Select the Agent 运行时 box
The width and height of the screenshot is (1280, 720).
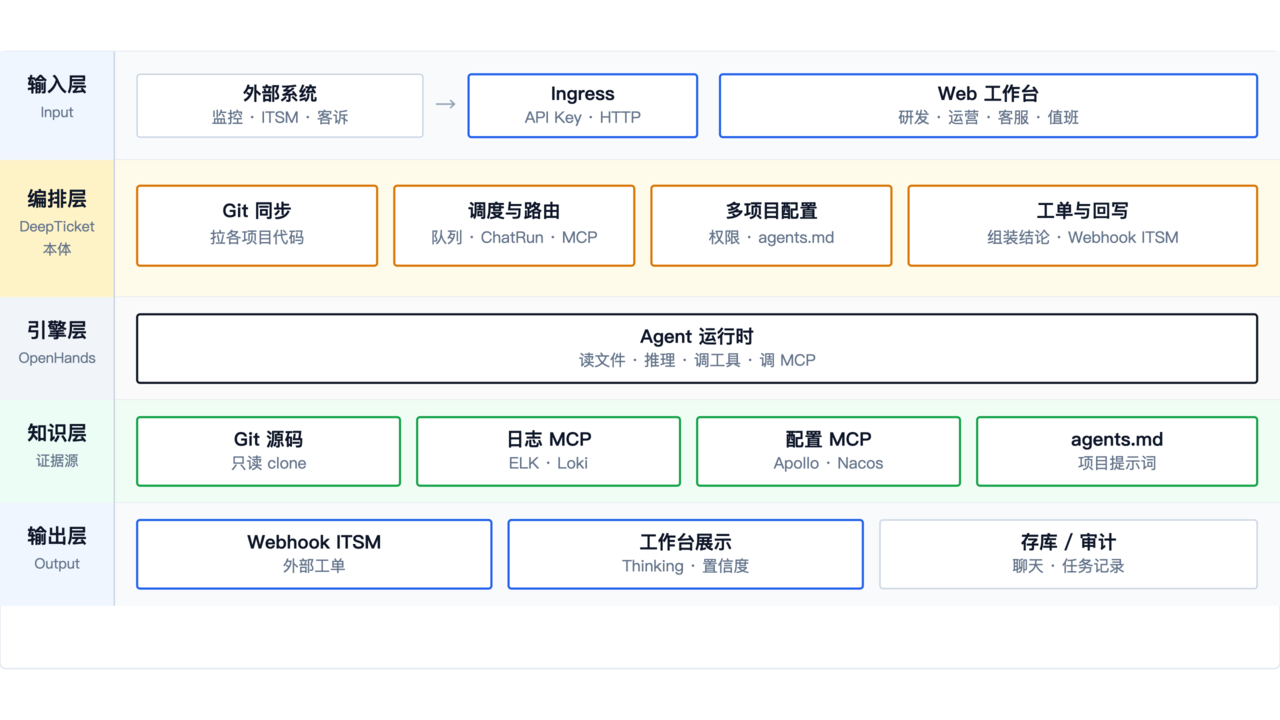coord(697,348)
